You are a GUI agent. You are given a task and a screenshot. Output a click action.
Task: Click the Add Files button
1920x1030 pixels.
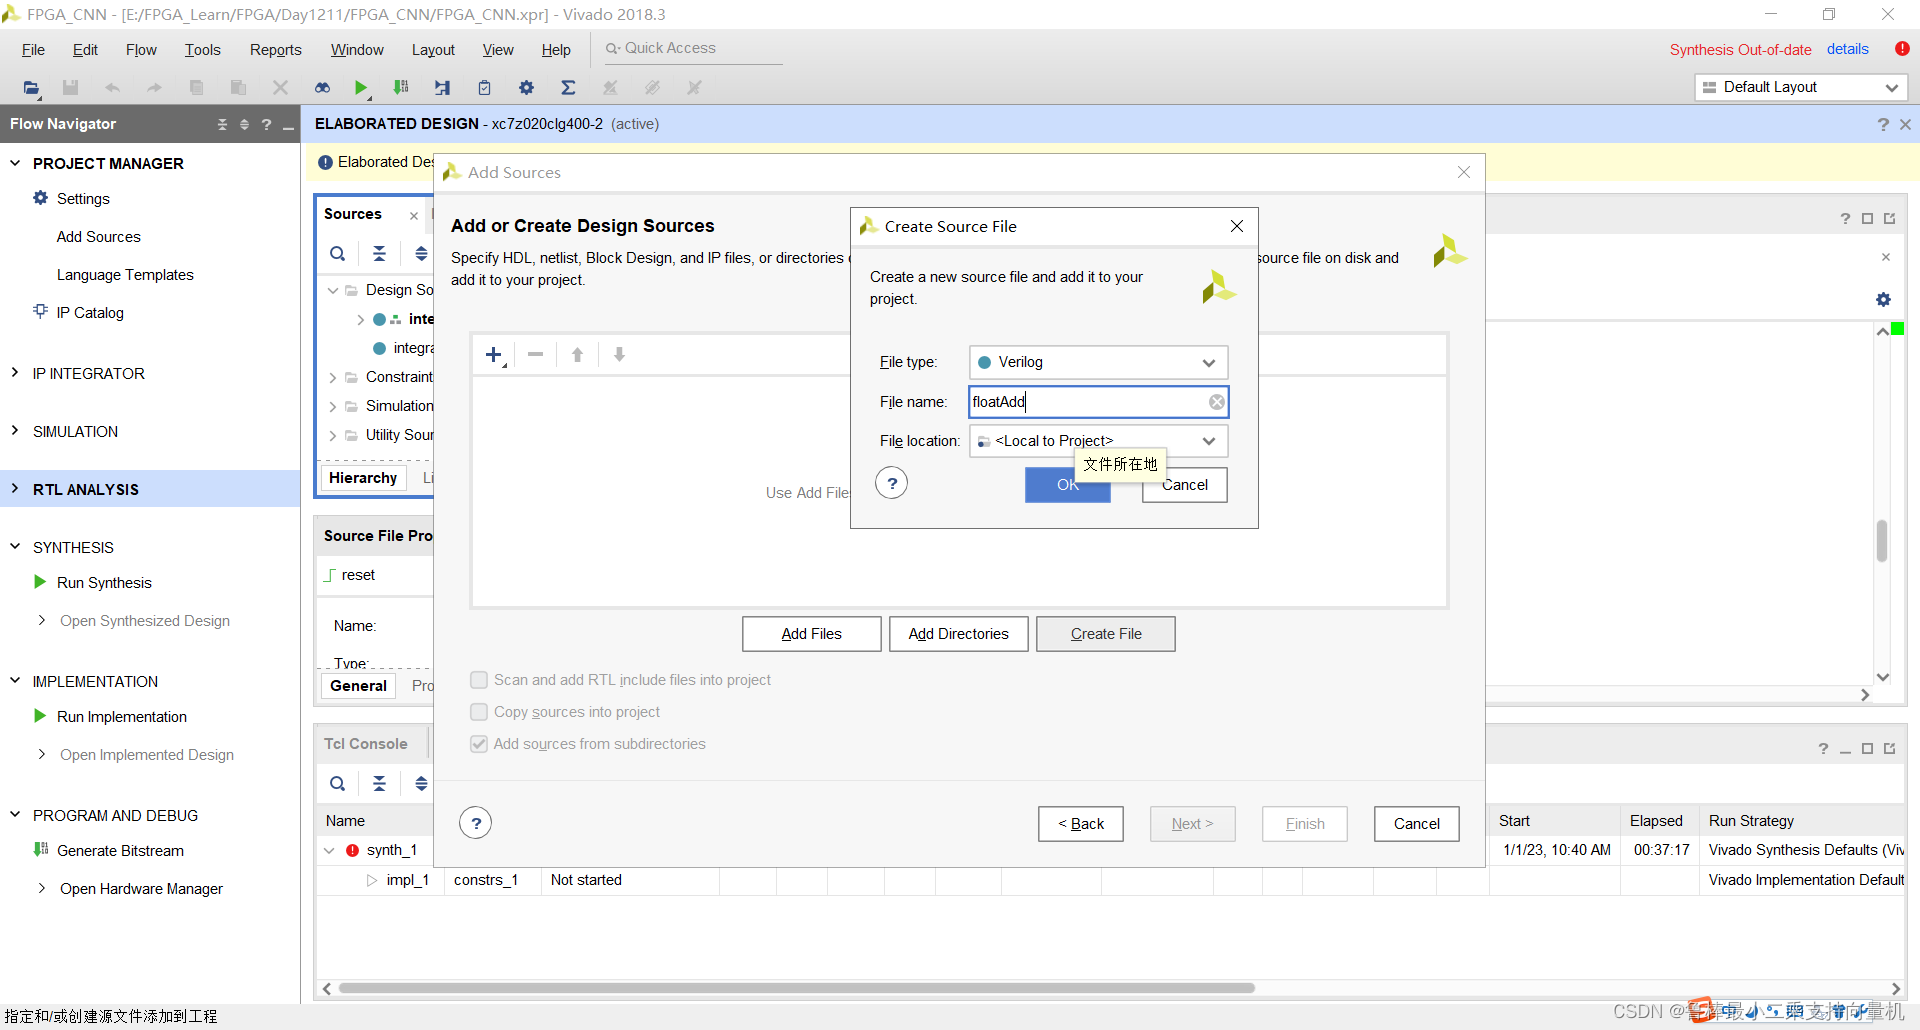(x=811, y=634)
